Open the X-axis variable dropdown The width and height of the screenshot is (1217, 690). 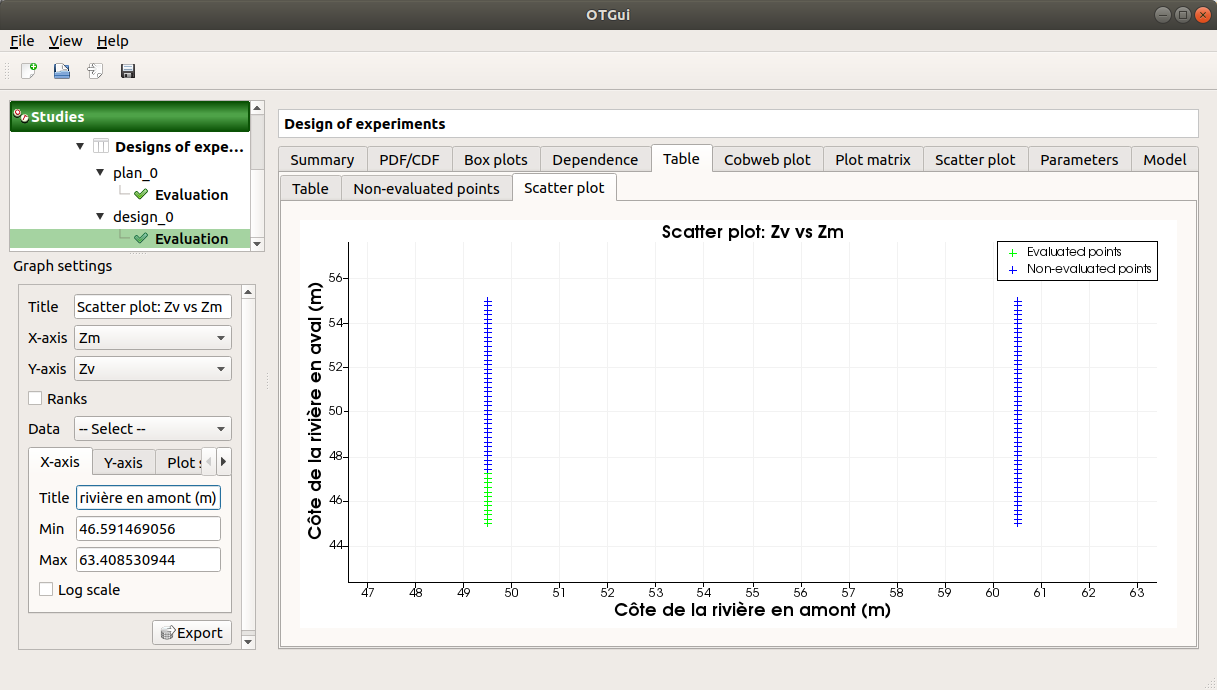(x=153, y=338)
